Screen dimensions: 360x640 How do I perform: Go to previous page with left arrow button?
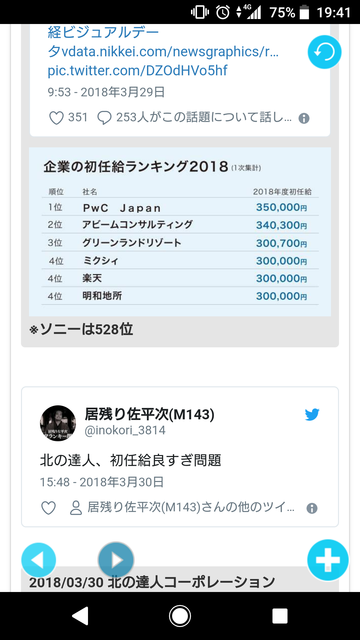click(38, 560)
